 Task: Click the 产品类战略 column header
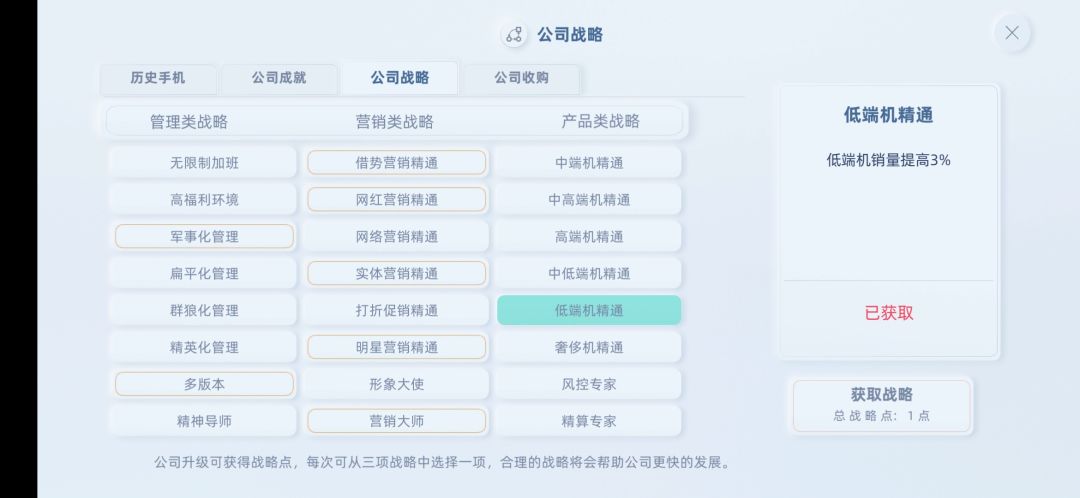click(x=600, y=122)
